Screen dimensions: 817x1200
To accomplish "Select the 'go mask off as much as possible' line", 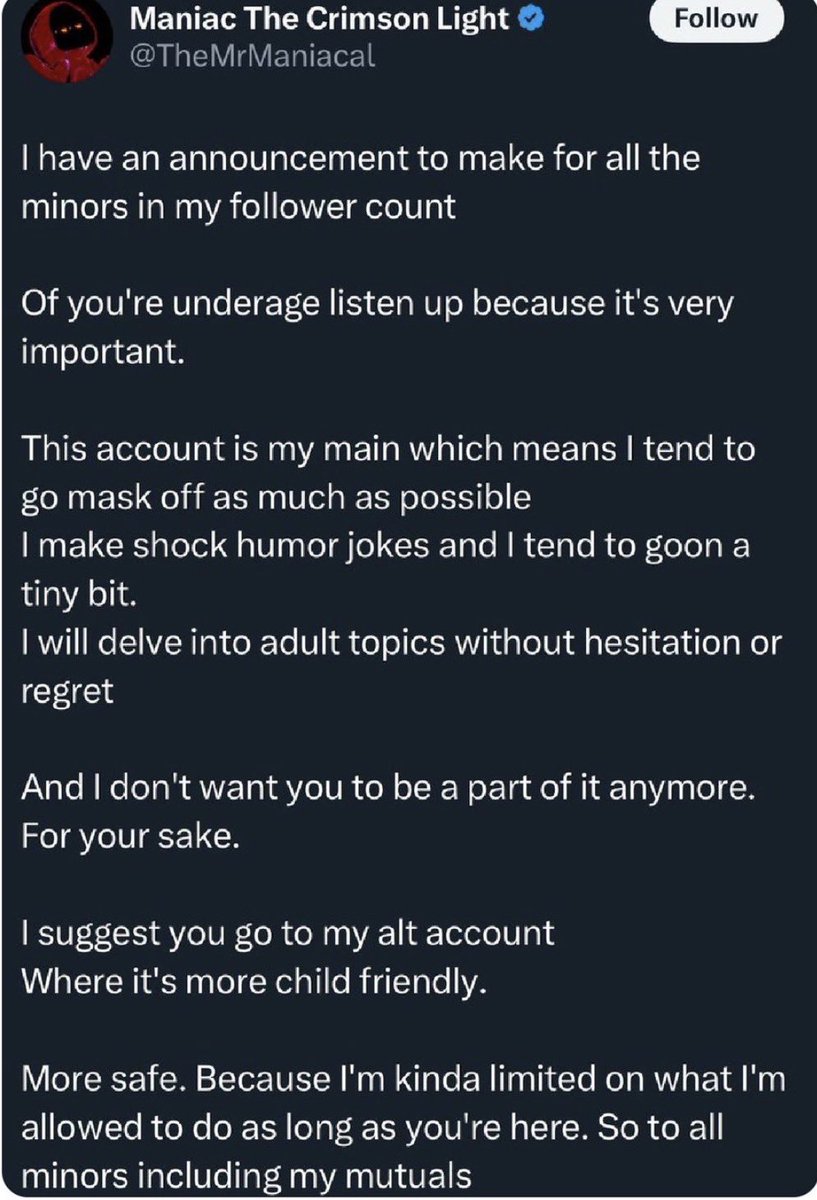I will click(x=276, y=497).
